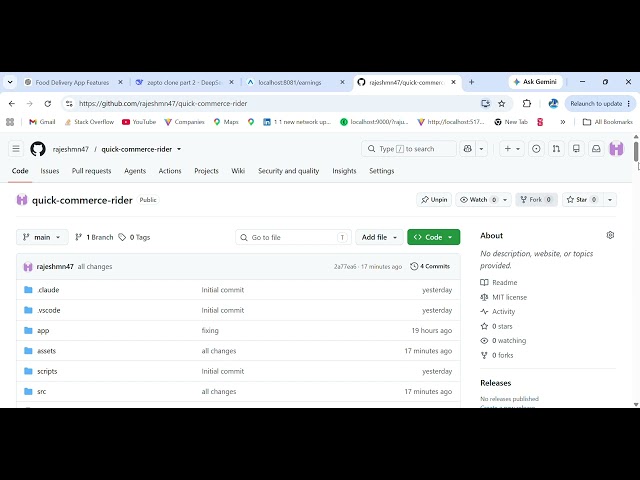The height and width of the screenshot is (480, 640).
Task: Click the page address bar URL
Action: [x=163, y=104]
